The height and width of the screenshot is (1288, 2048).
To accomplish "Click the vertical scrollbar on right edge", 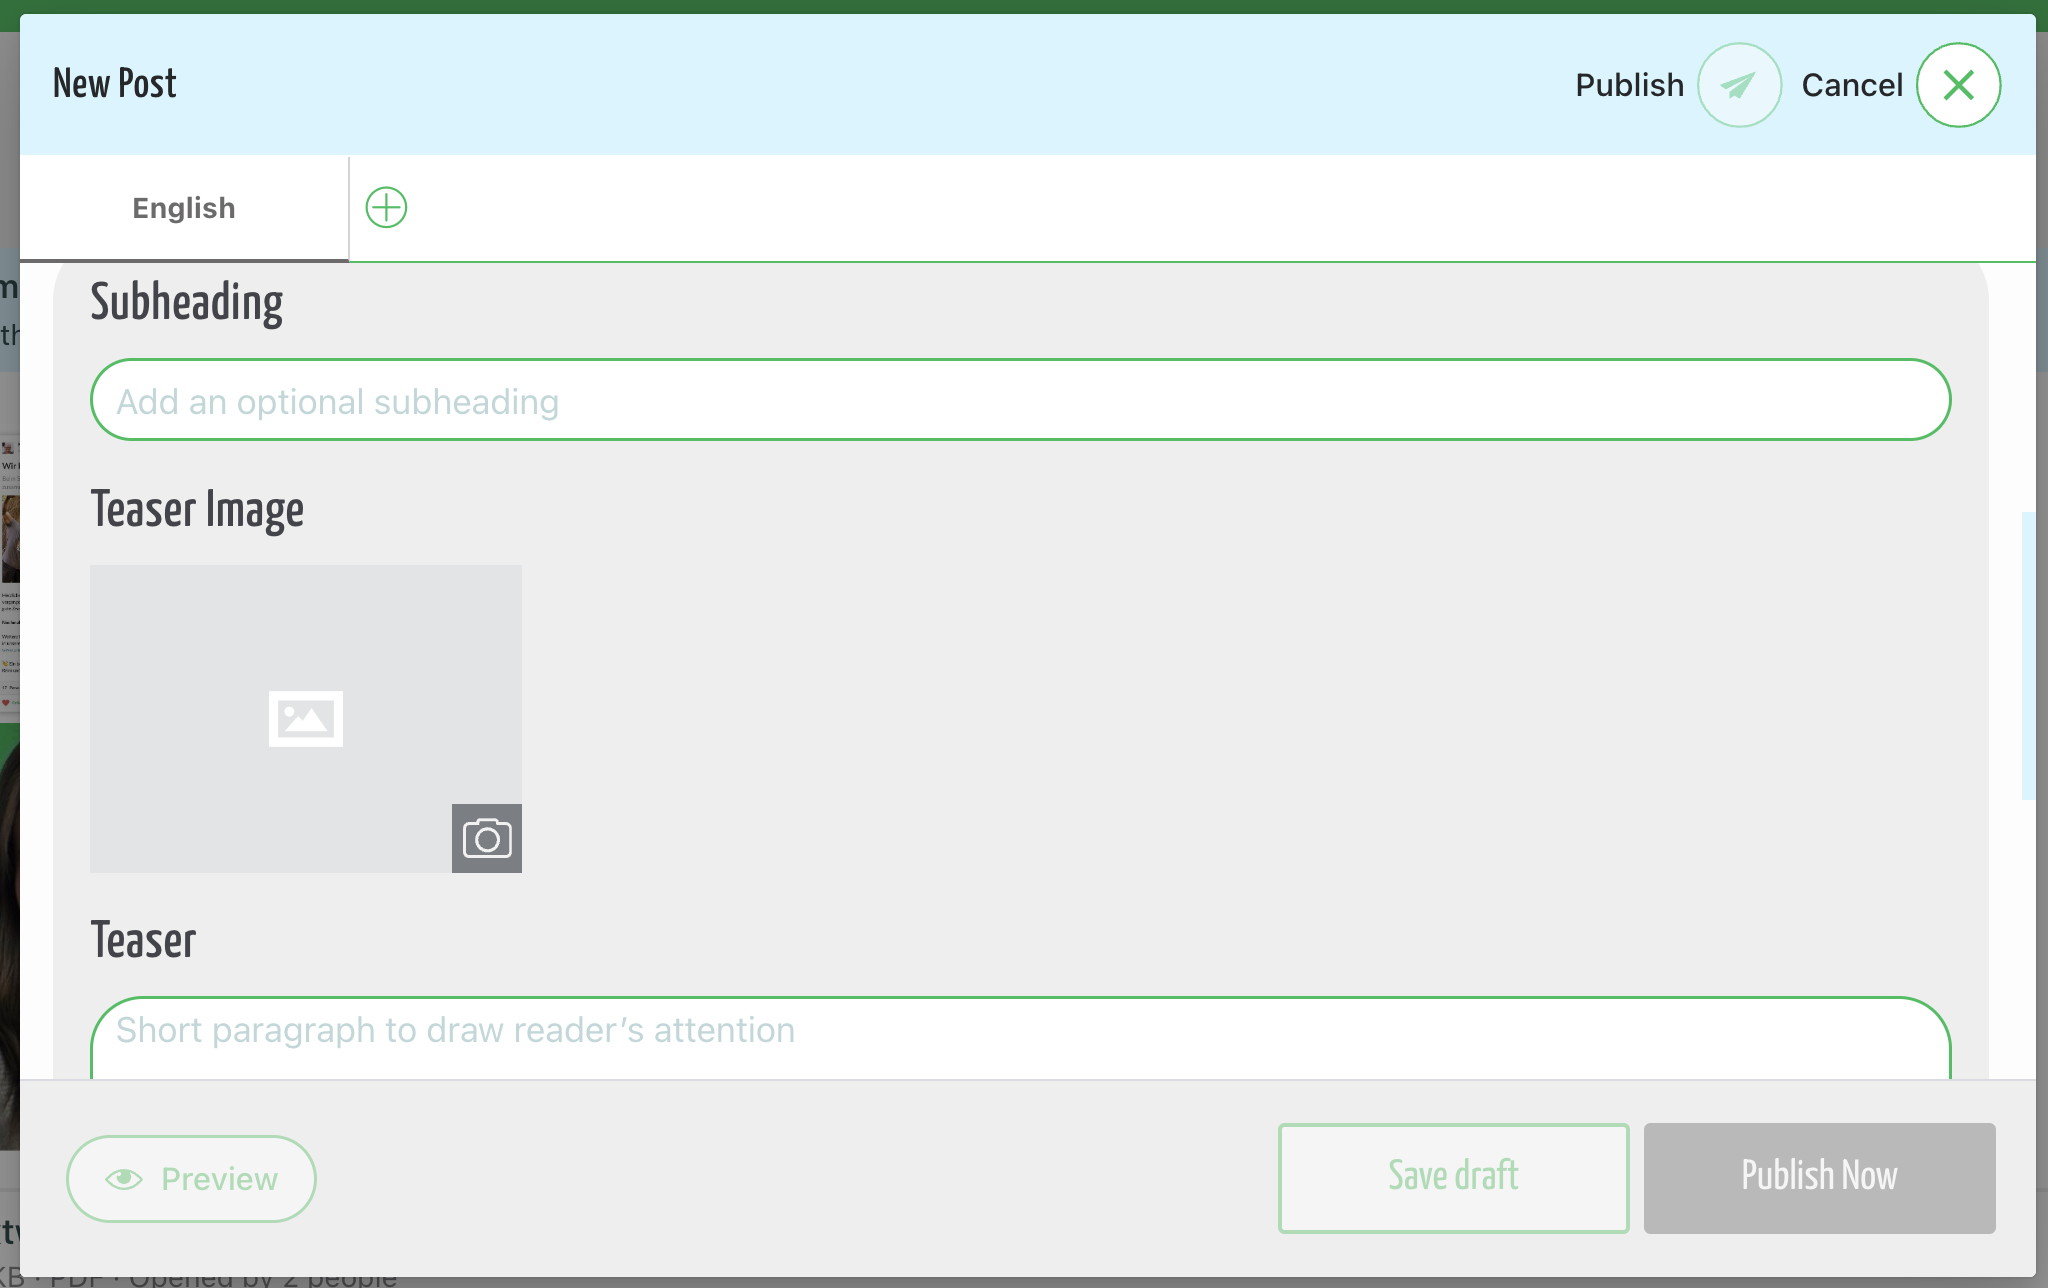I will (2028, 655).
